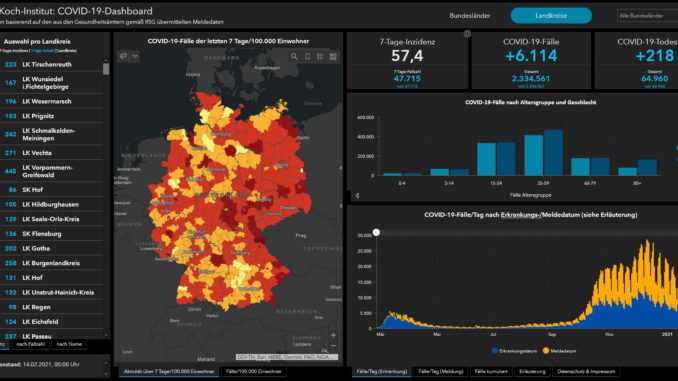Open the map legend list icon
678x381 pixels.
pyautogui.click(x=320, y=56)
